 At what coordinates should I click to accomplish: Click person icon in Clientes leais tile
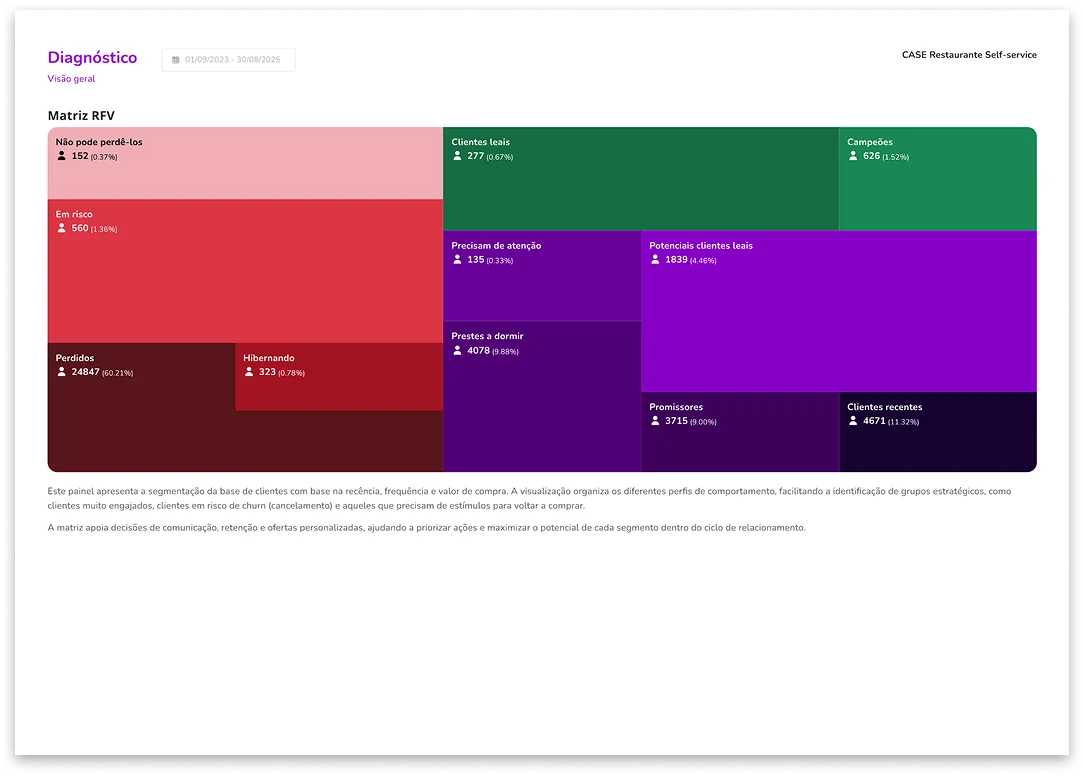pyautogui.click(x=457, y=156)
